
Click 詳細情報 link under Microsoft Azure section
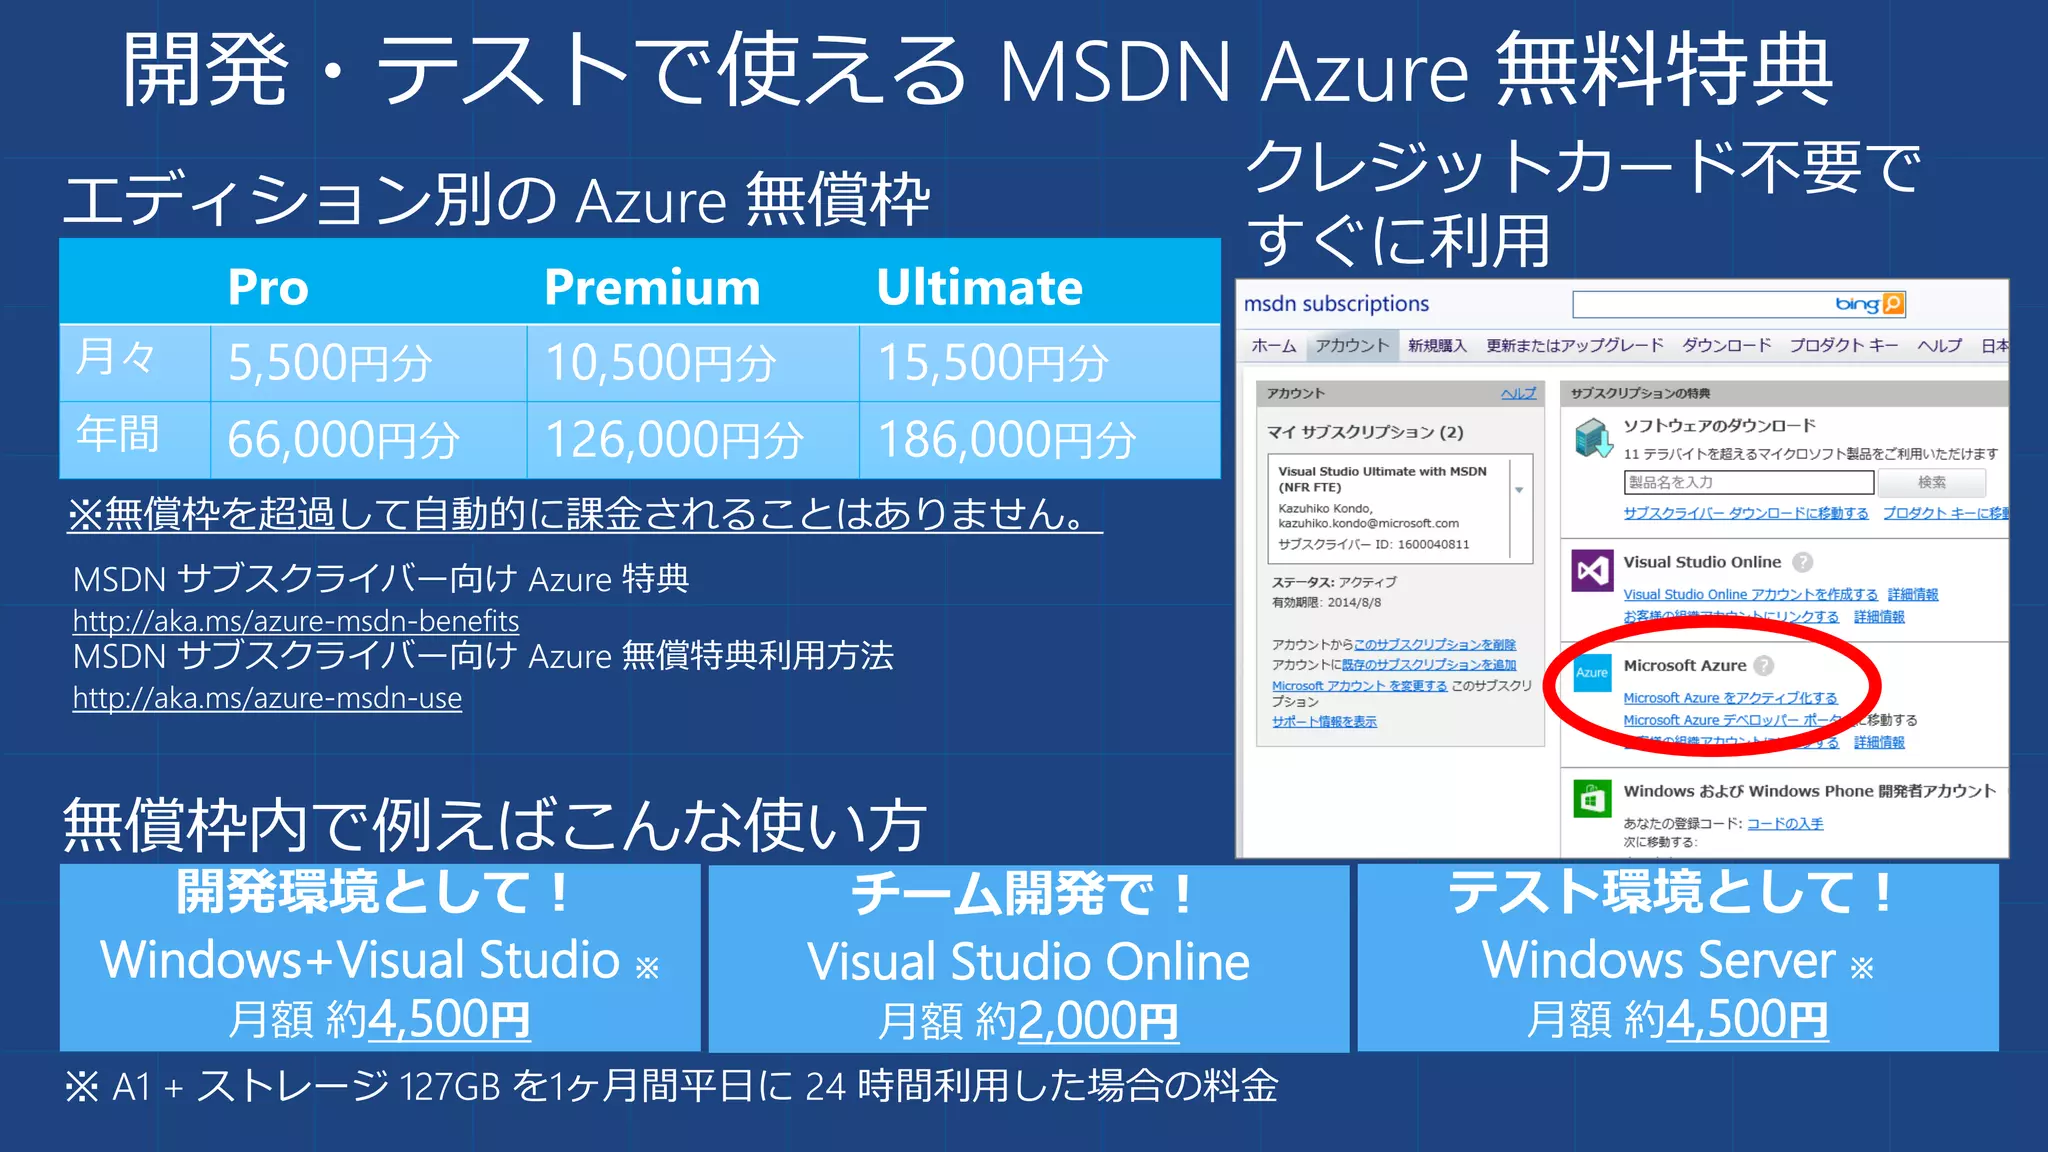point(1879,742)
